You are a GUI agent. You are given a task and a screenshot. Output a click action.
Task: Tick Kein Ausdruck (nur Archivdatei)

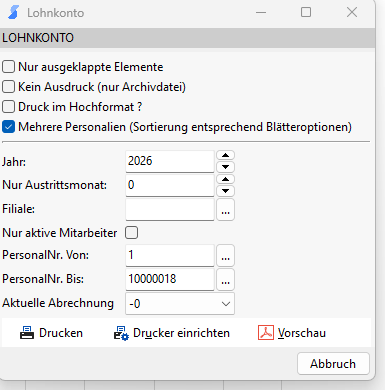tap(9, 87)
